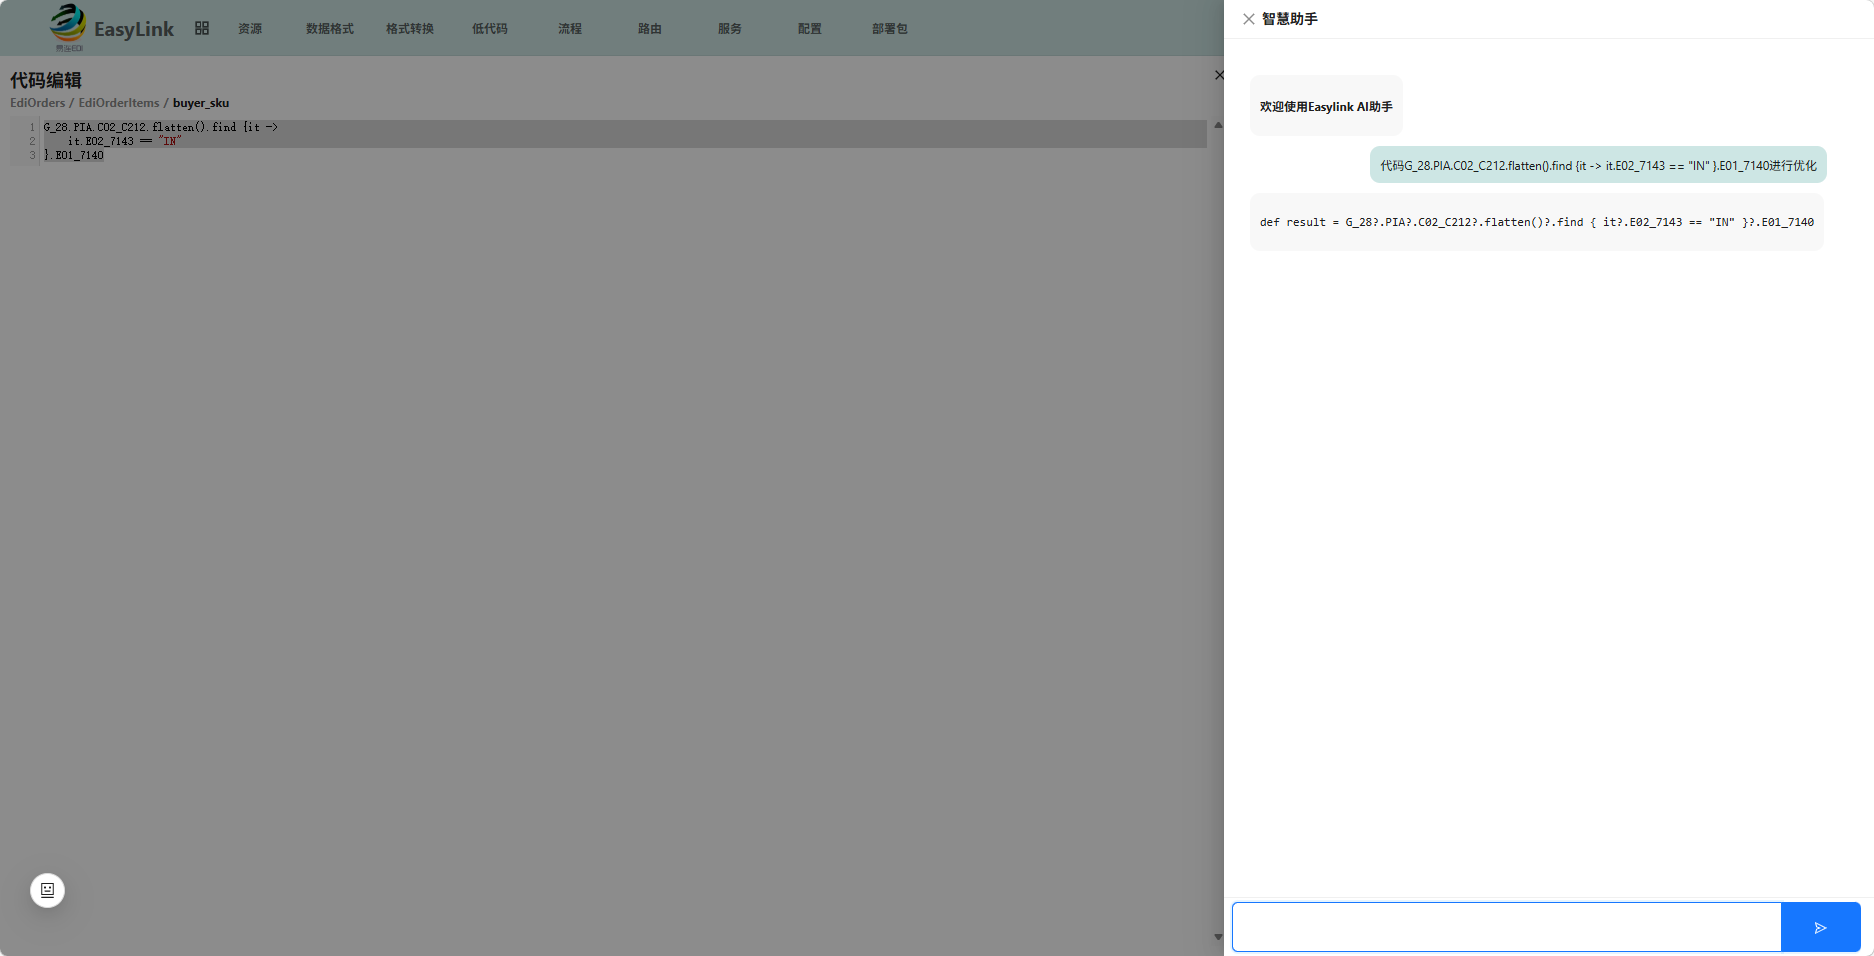Click the floating AI assistant robot icon
1874x956 pixels.
click(x=47, y=890)
